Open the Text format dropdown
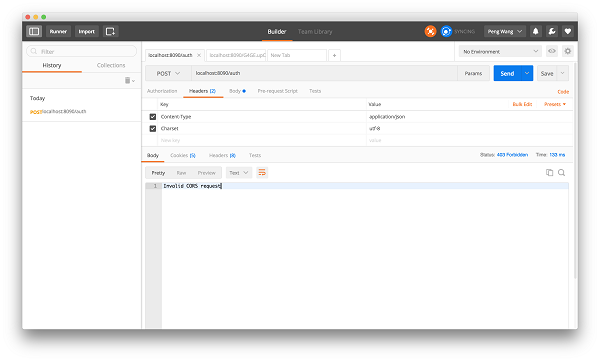Image resolution: width=600 pixels, height=361 pixels. (238, 173)
